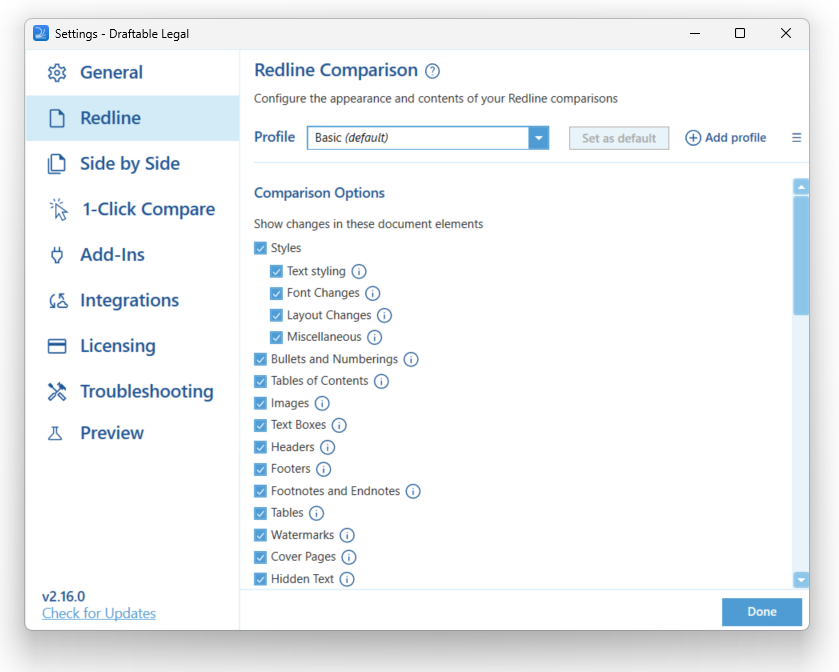Click the scrollbar up arrow

[x=801, y=187]
